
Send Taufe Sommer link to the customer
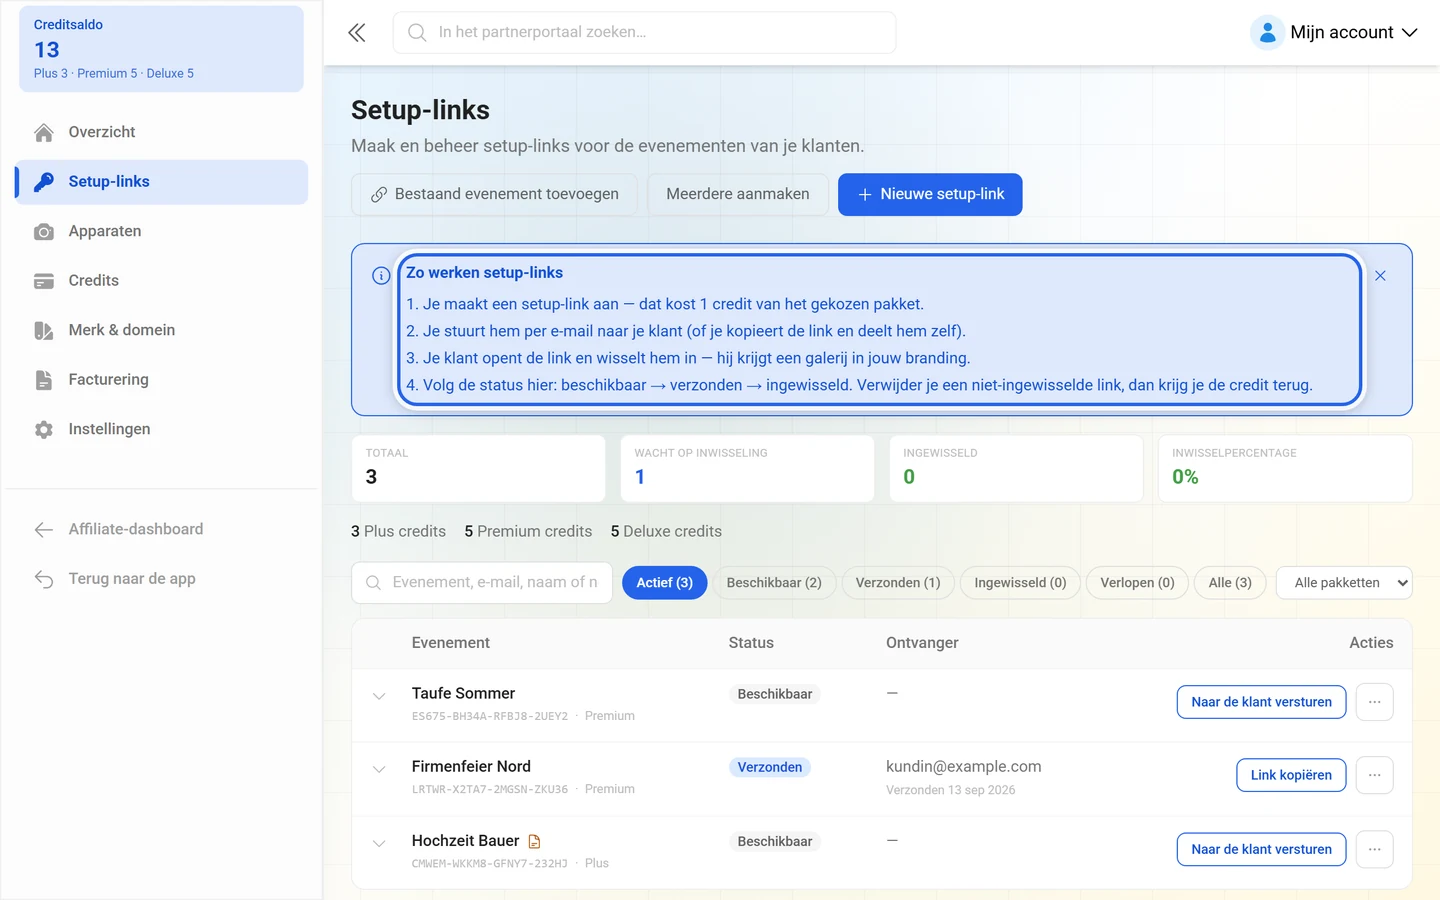click(x=1261, y=702)
